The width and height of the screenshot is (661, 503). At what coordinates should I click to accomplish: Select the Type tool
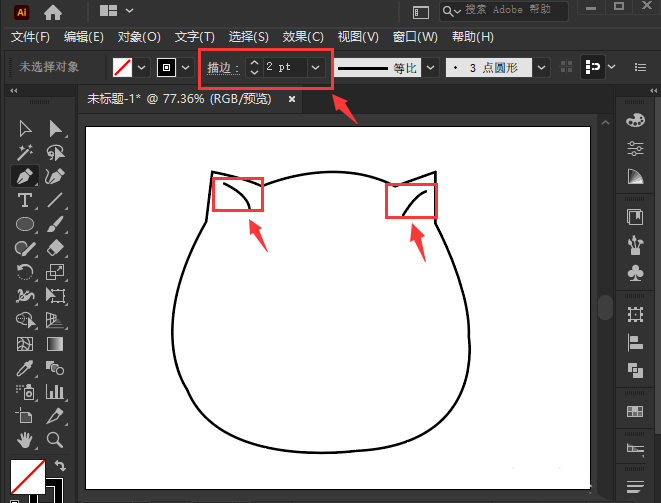(x=25, y=199)
